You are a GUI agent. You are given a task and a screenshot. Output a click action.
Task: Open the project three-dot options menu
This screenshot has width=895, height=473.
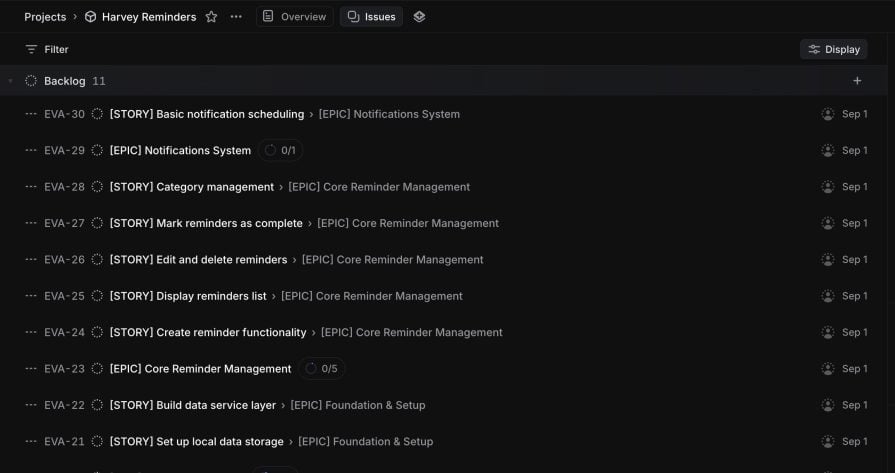pyautogui.click(x=236, y=17)
